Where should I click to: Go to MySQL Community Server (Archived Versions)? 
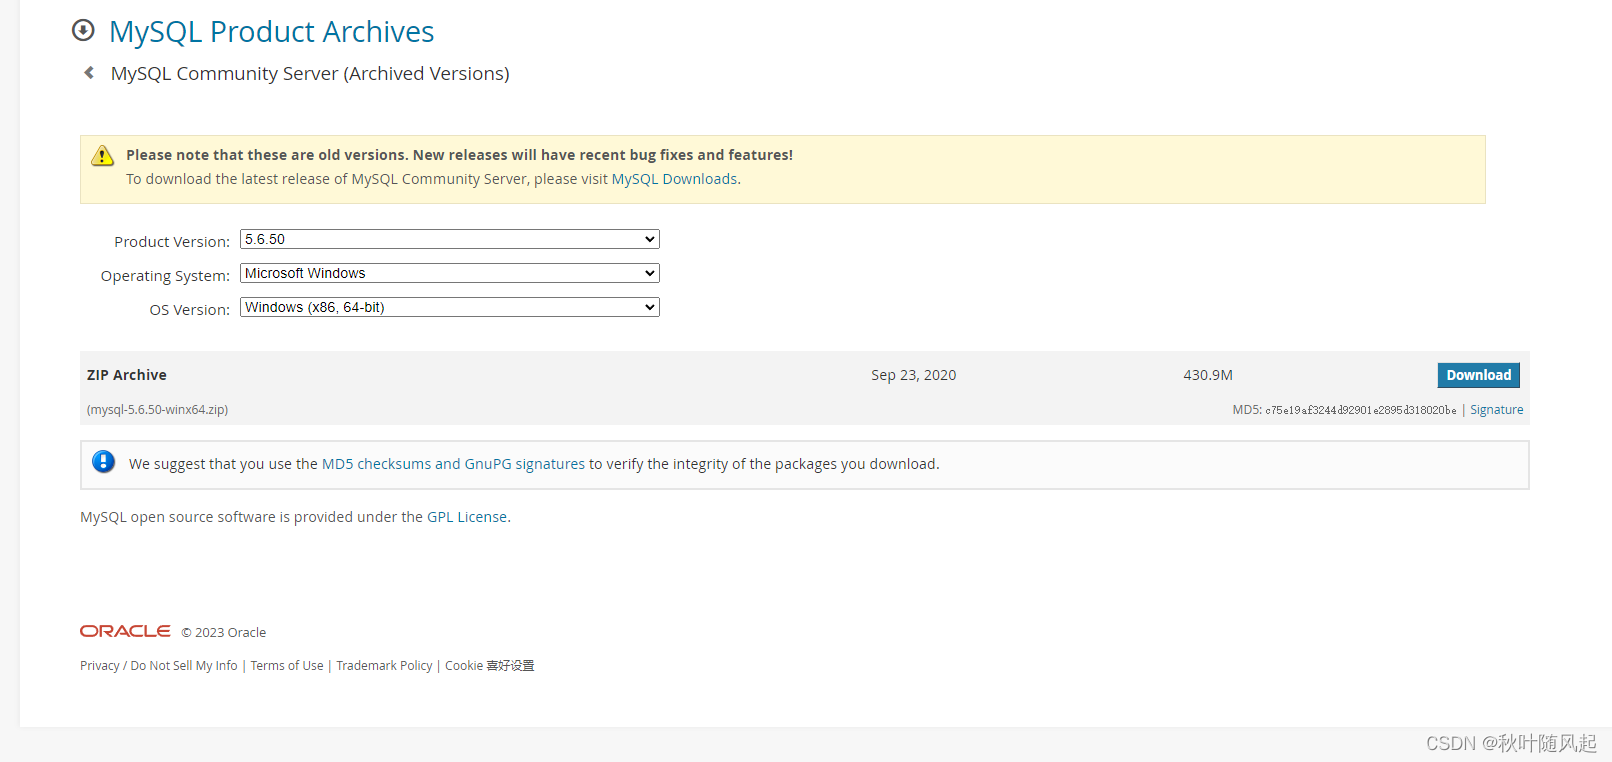coord(310,73)
